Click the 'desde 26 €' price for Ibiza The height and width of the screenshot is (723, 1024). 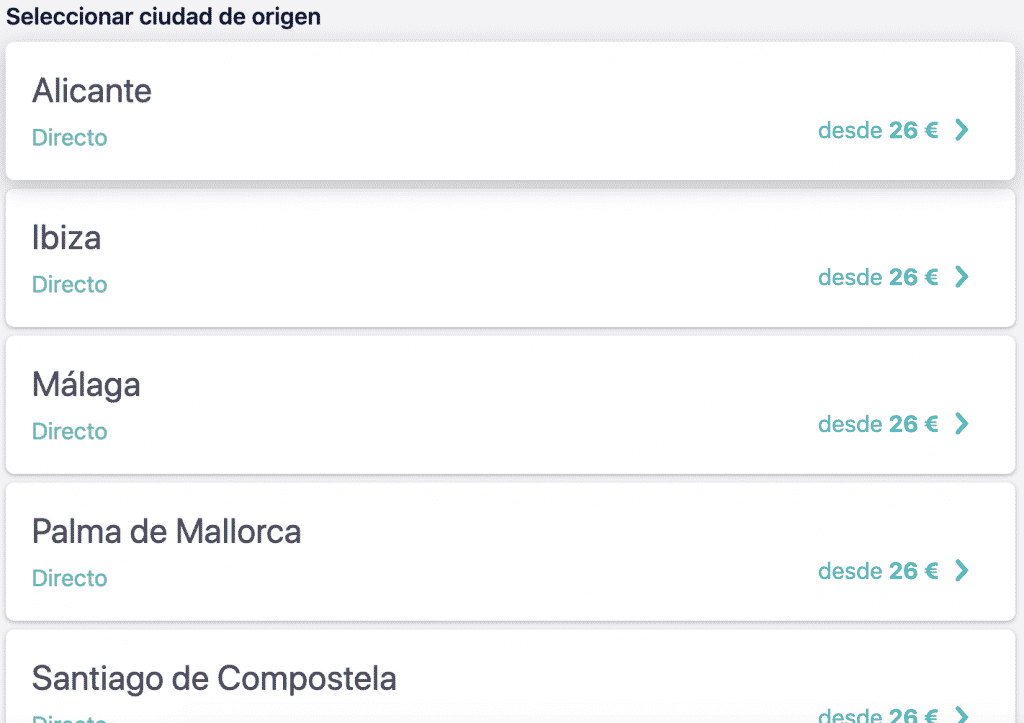click(x=878, y=277)
